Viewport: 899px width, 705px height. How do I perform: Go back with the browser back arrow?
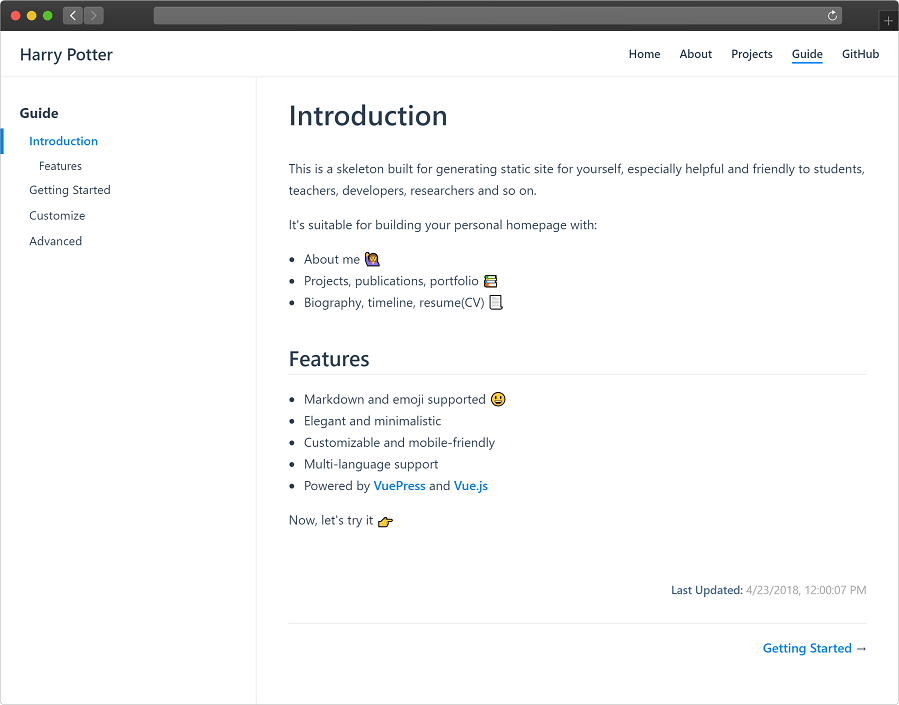pyautogui.click(x=73, y=15)
